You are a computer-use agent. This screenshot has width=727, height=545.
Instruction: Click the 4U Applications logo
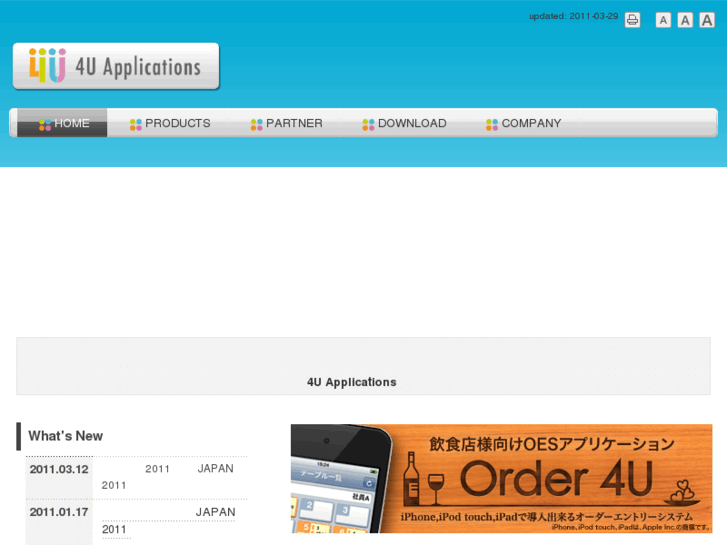[116, 66]
